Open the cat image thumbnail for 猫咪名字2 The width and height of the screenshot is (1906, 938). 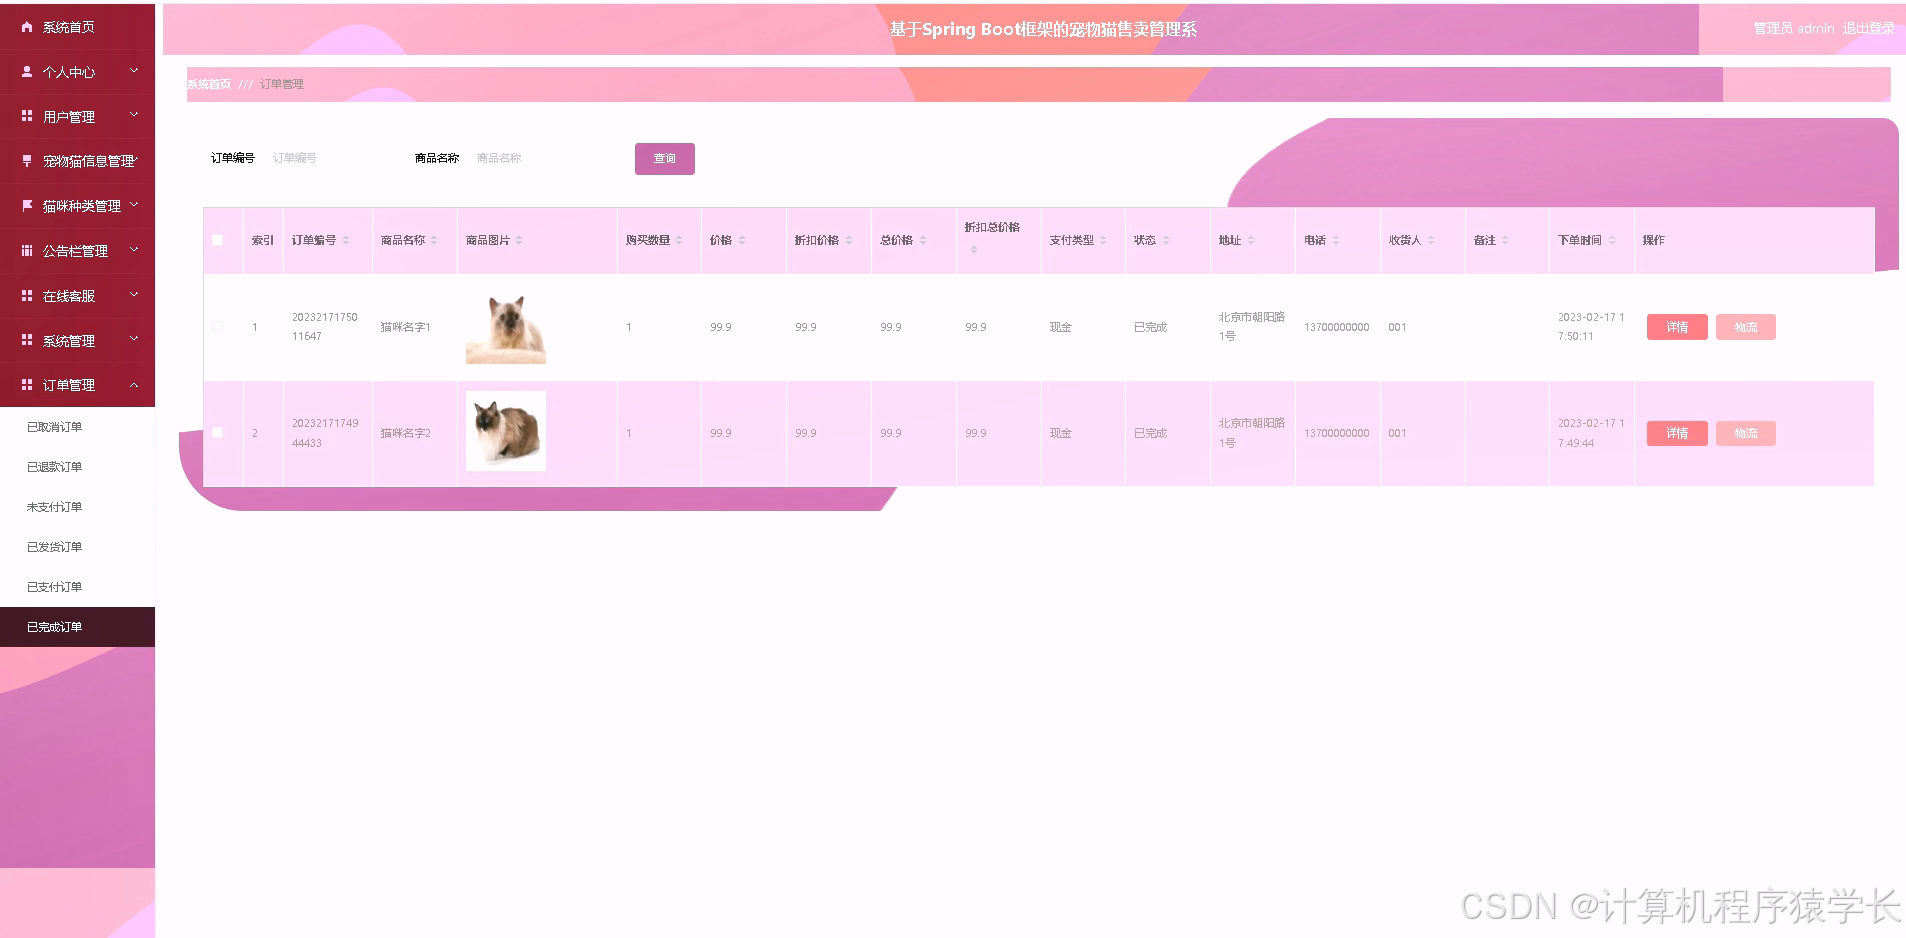[x=506, y=431]
